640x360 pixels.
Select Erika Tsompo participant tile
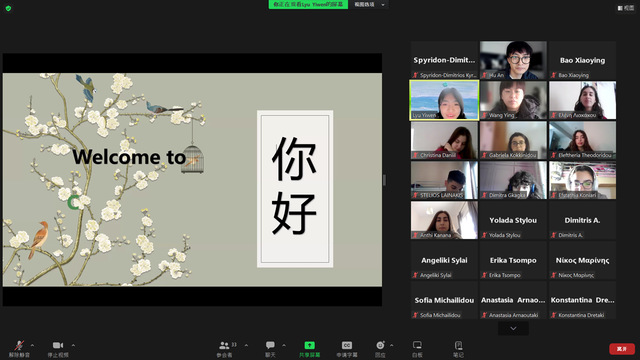point(513,260)
